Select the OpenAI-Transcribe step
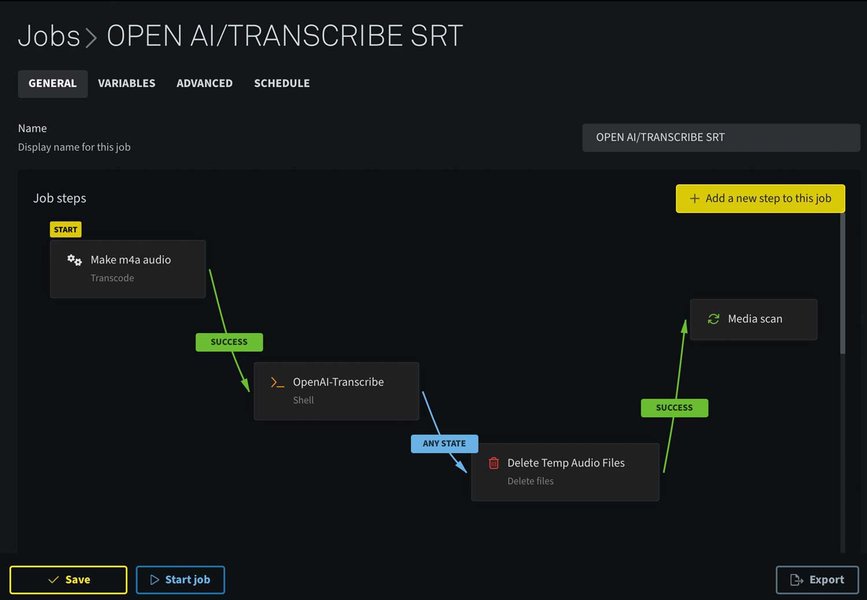This screenshot has height=600, width=867. click(336, 391)
